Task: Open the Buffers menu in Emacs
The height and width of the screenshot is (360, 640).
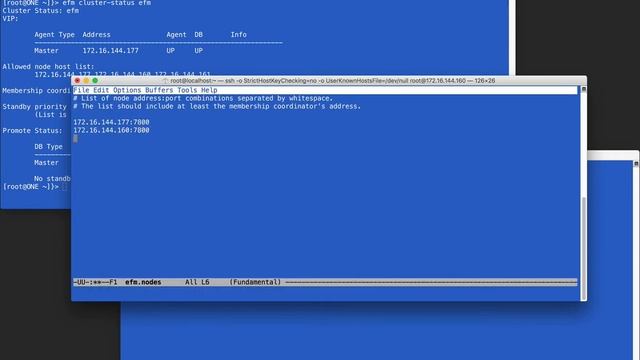Action: click(x=159, y=90)
